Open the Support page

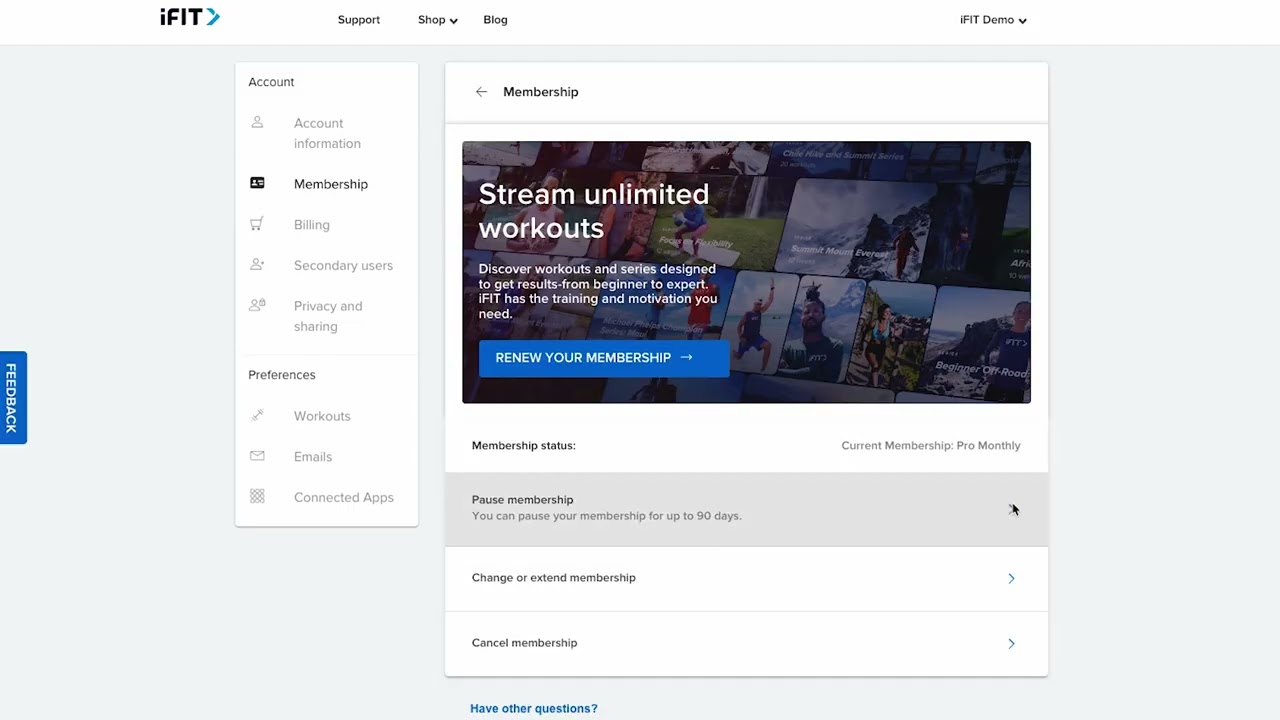tap(359, 20)
